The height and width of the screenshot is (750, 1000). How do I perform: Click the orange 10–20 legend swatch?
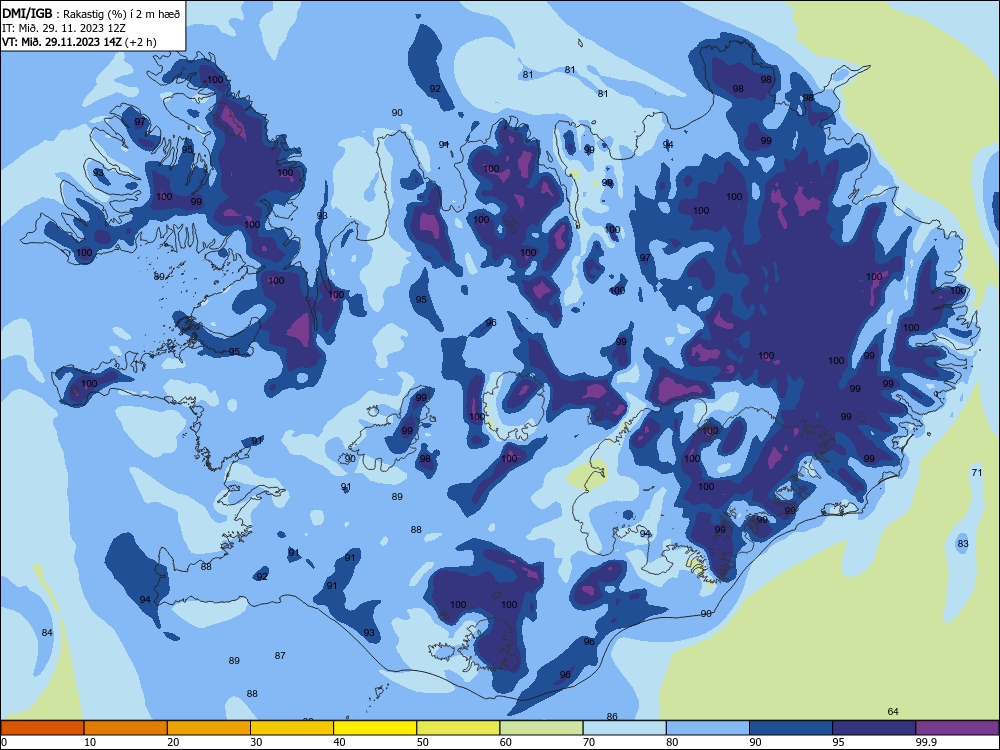pyautogui.click(x=126, y=728)
